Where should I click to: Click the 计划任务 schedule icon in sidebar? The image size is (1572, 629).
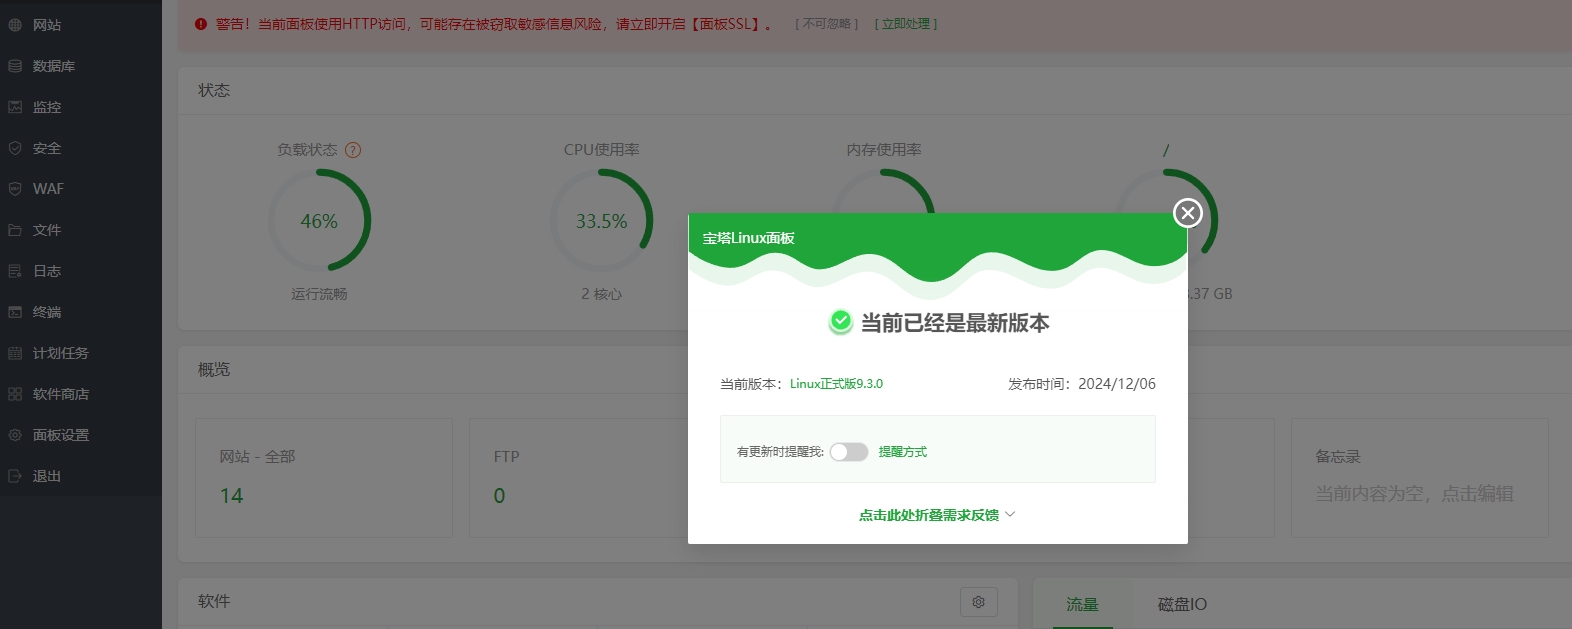click(x=15, y=353)
